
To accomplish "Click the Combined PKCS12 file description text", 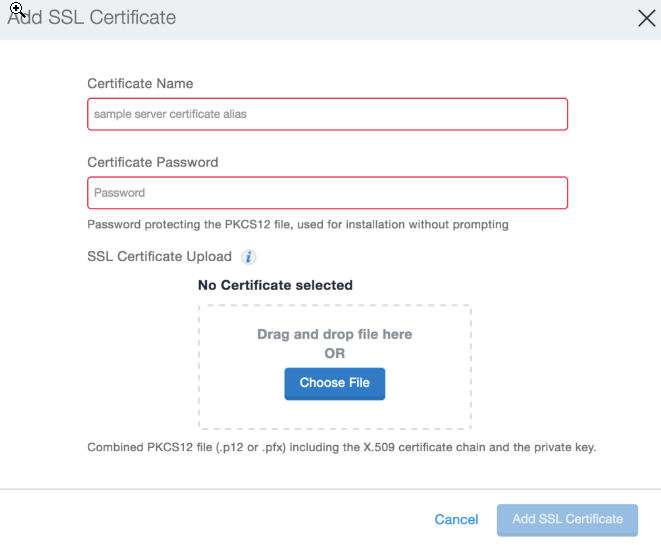I will [x=341, y=447].
